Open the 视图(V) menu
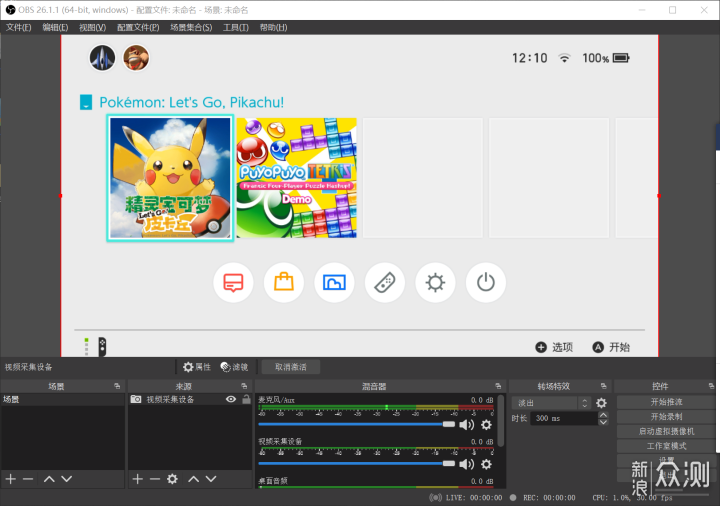 92,28
